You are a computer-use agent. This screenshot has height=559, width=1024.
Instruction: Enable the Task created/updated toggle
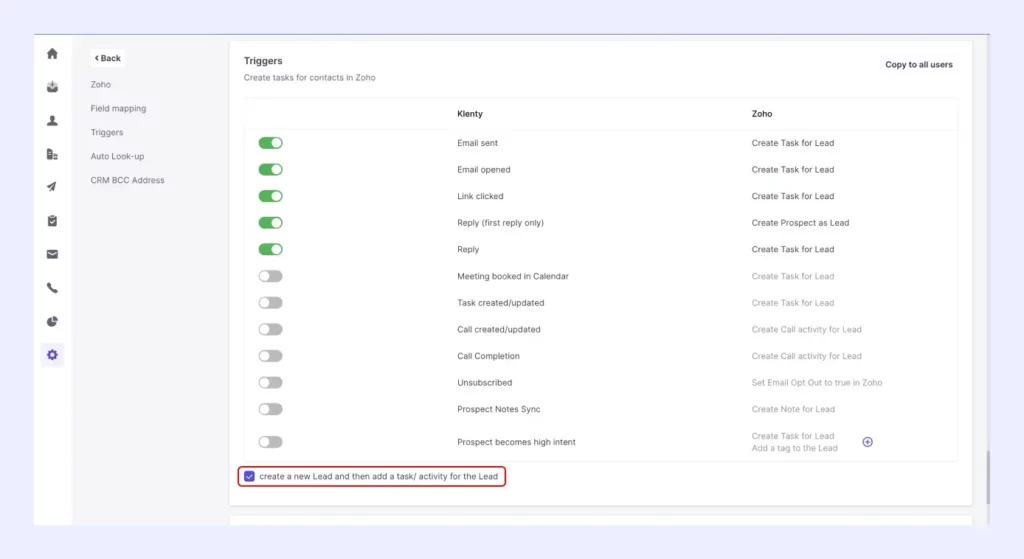270,303
